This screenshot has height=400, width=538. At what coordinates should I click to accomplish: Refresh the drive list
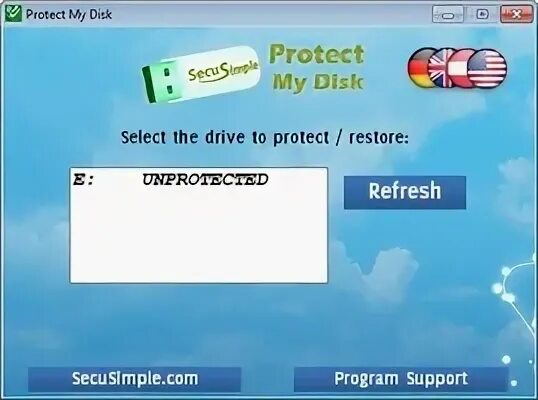[x=405, y=192]
